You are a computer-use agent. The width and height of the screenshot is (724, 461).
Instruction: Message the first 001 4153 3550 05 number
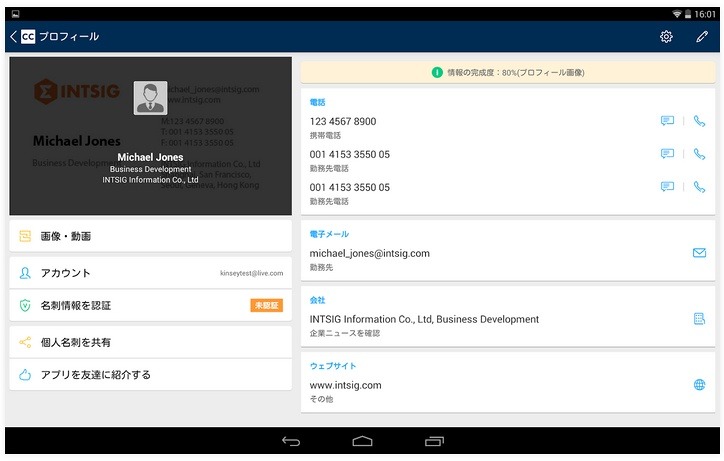click(x=667, y=154)
